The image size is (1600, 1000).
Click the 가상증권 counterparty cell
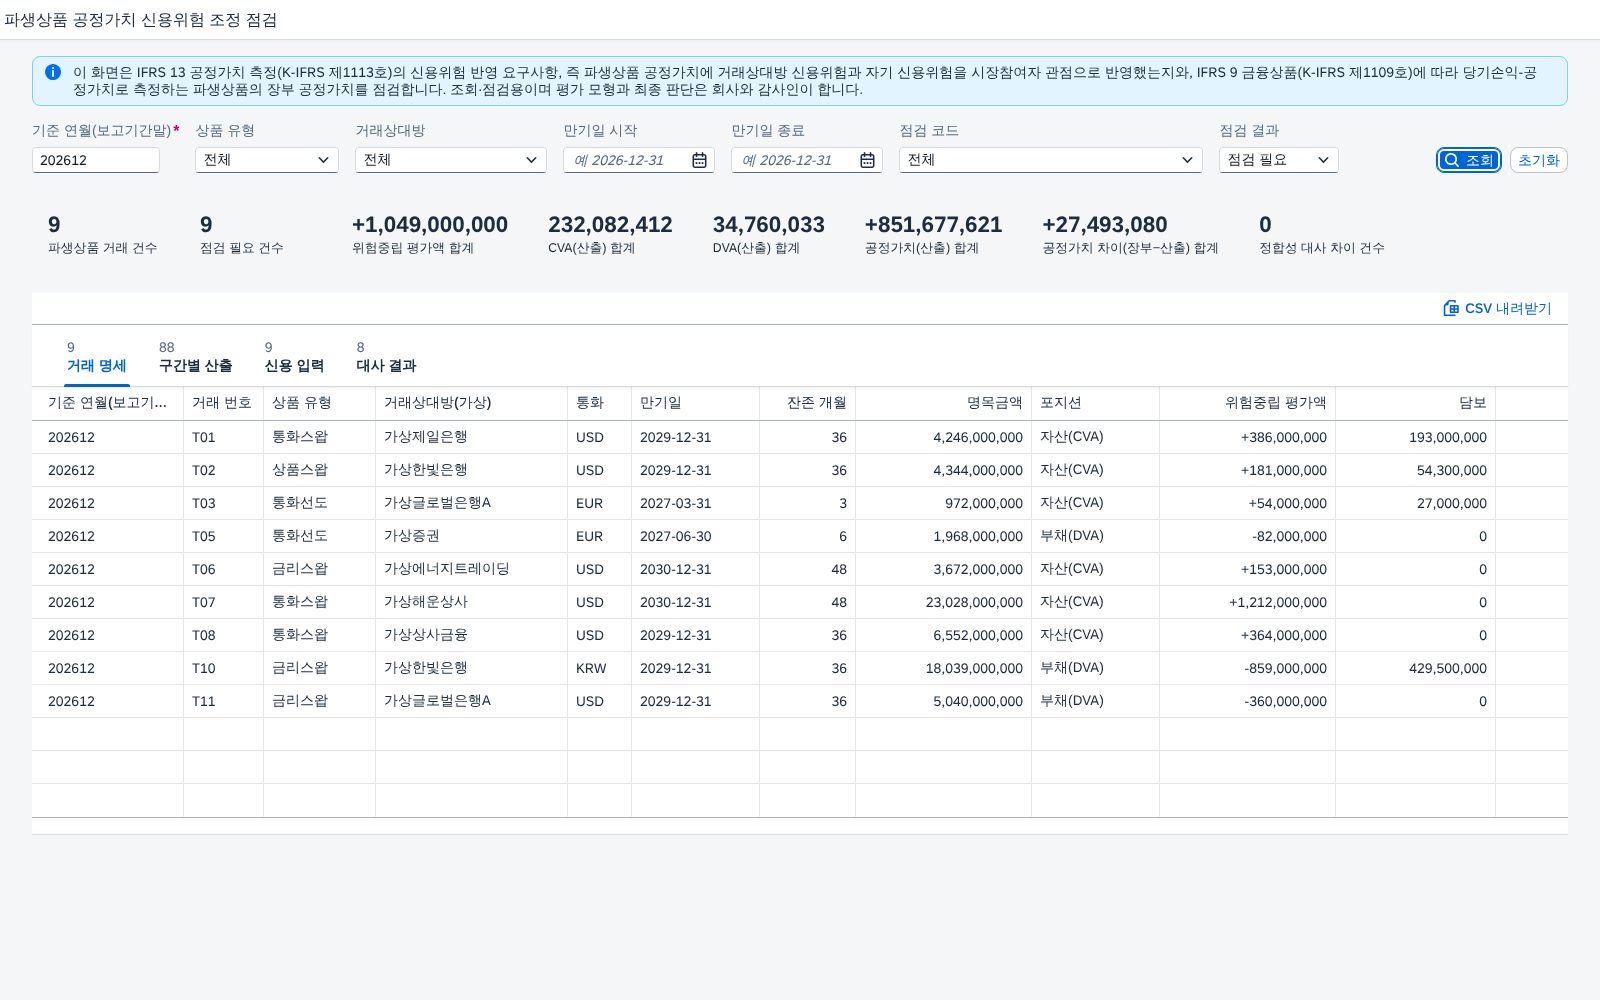click(471, 536)
